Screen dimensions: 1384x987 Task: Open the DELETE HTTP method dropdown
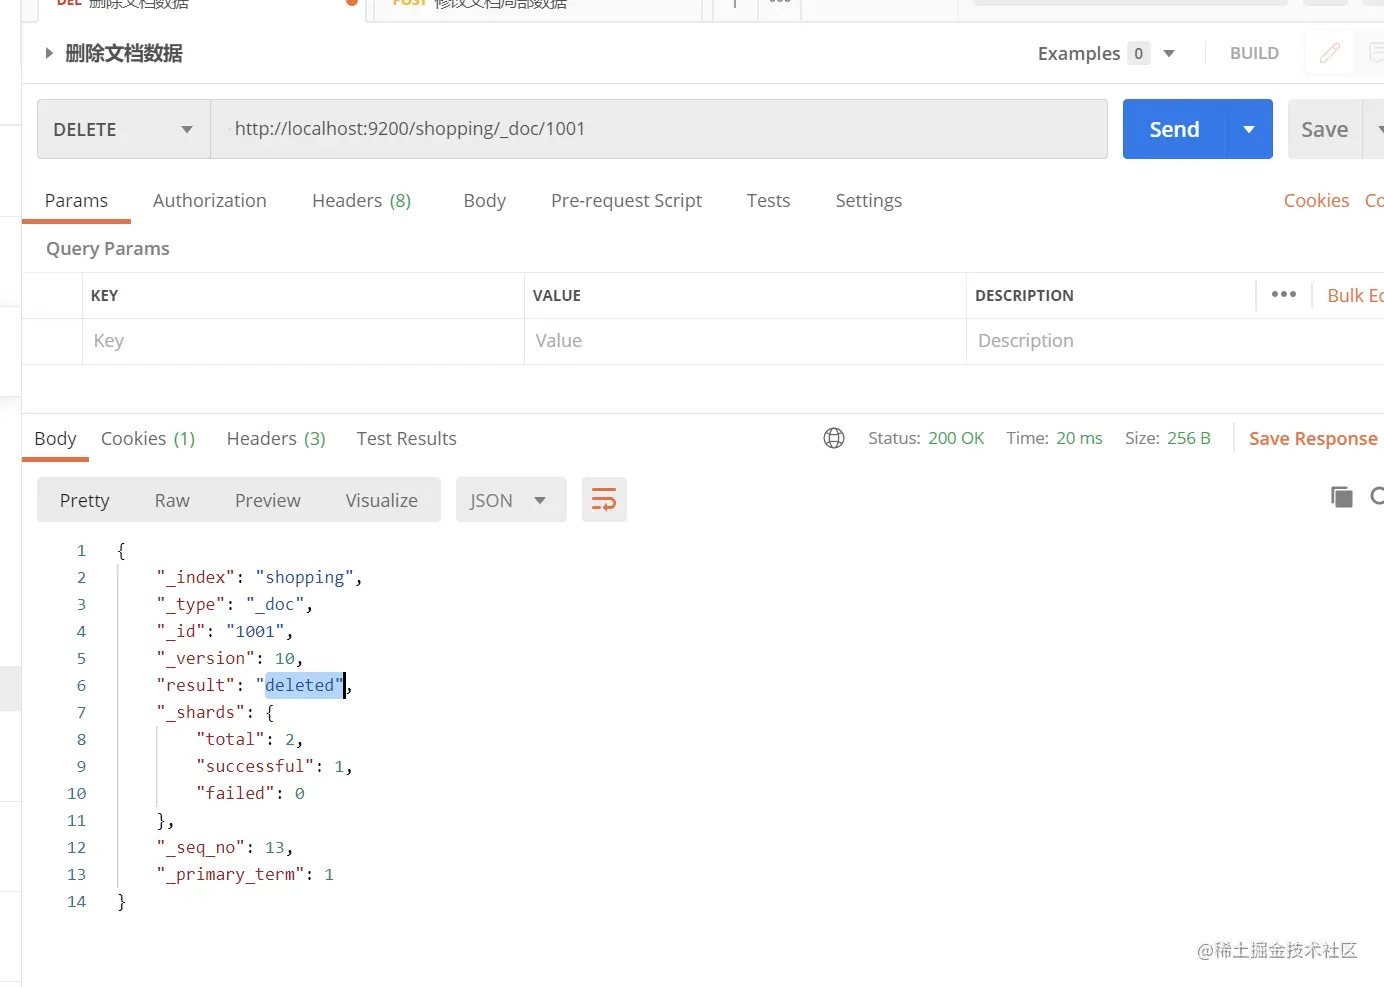(123, 129)
